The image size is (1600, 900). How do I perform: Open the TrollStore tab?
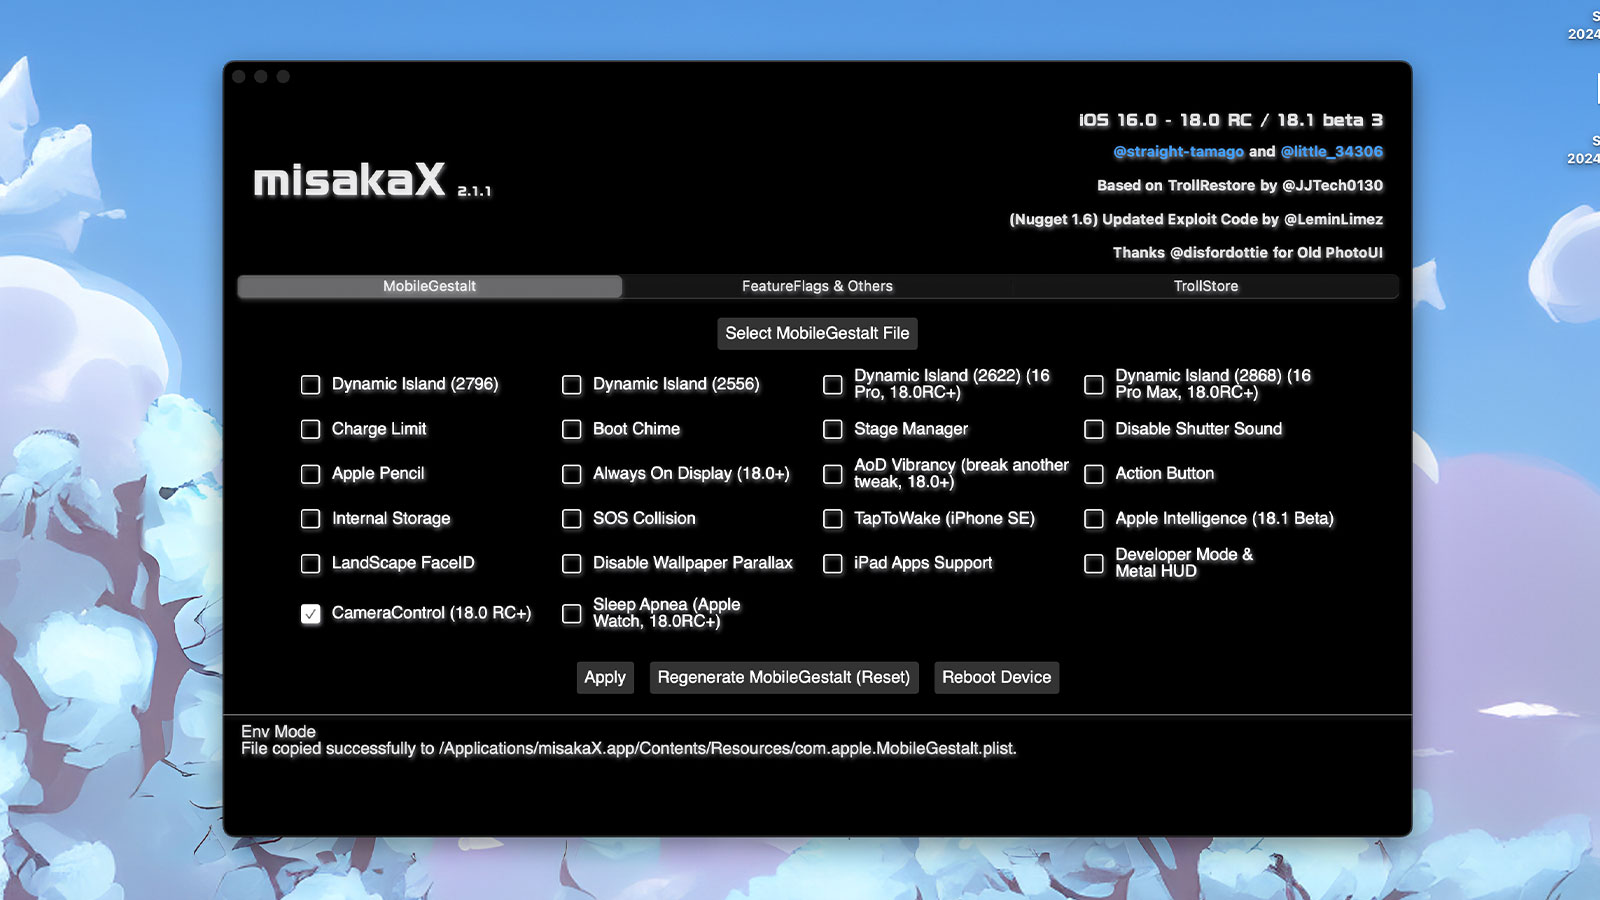click(1205, 286)
